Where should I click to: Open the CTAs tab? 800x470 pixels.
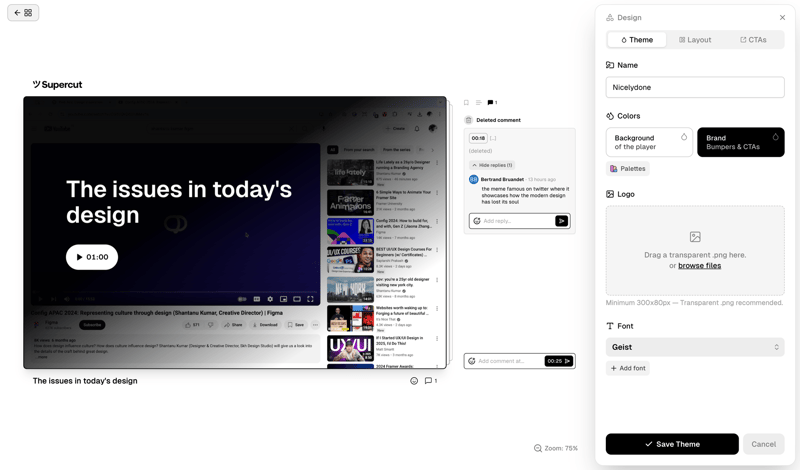(x=753, y=40)
